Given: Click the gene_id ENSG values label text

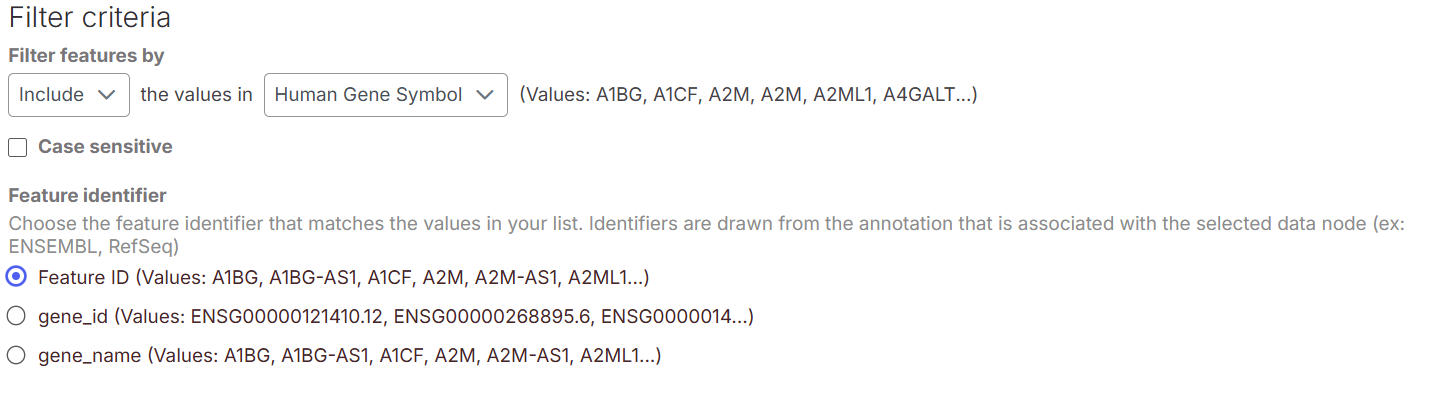Looking at the screenshot, I should 396,316.
